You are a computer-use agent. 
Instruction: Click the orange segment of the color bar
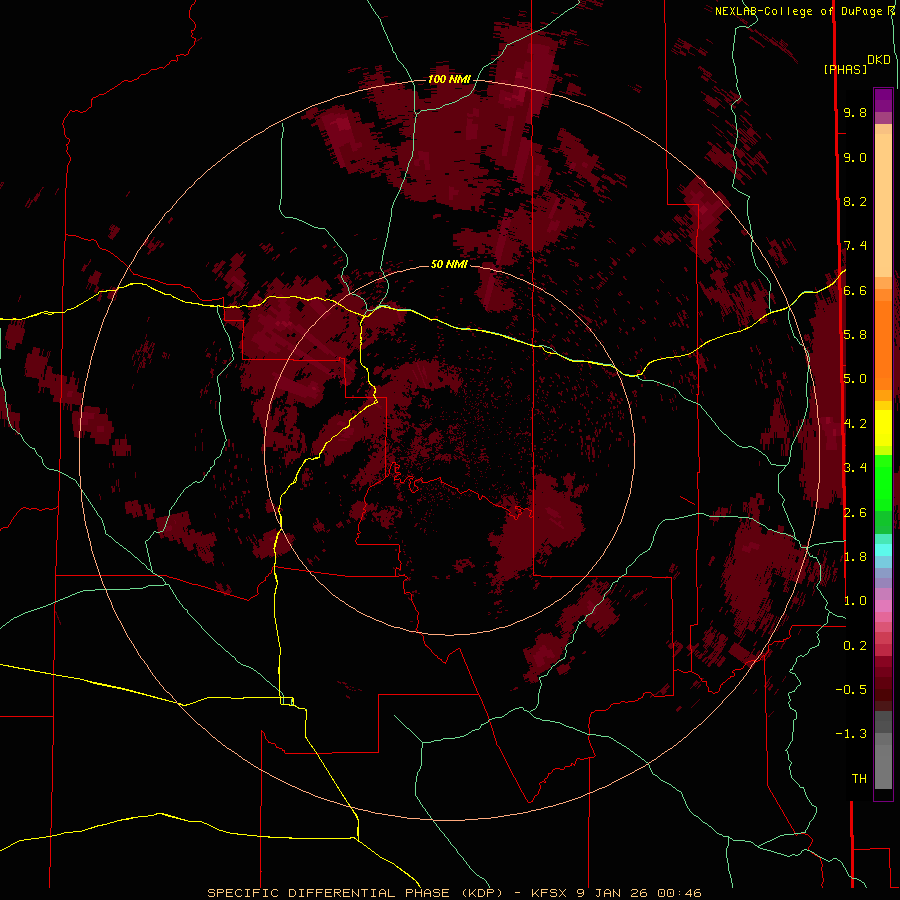coord(883,344)
